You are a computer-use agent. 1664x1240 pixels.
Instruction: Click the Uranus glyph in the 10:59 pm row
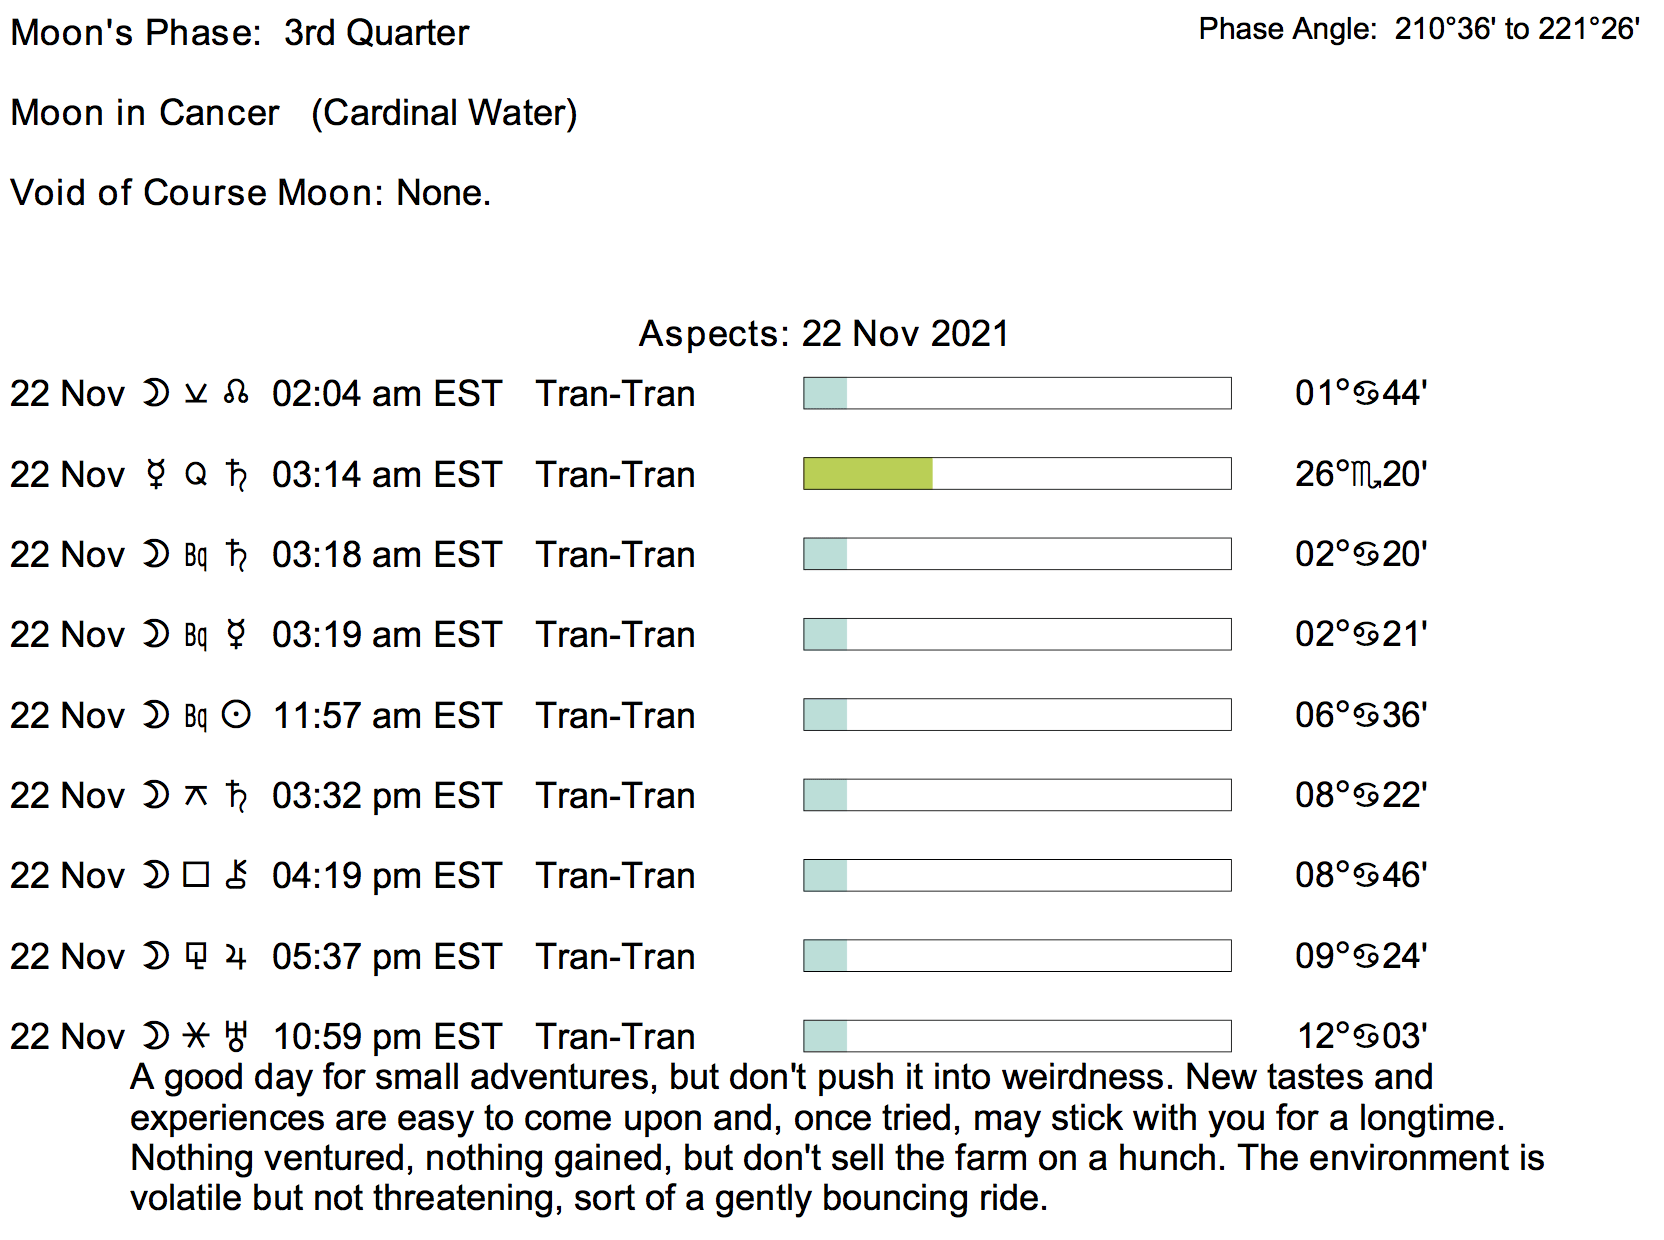[236, 1036]
